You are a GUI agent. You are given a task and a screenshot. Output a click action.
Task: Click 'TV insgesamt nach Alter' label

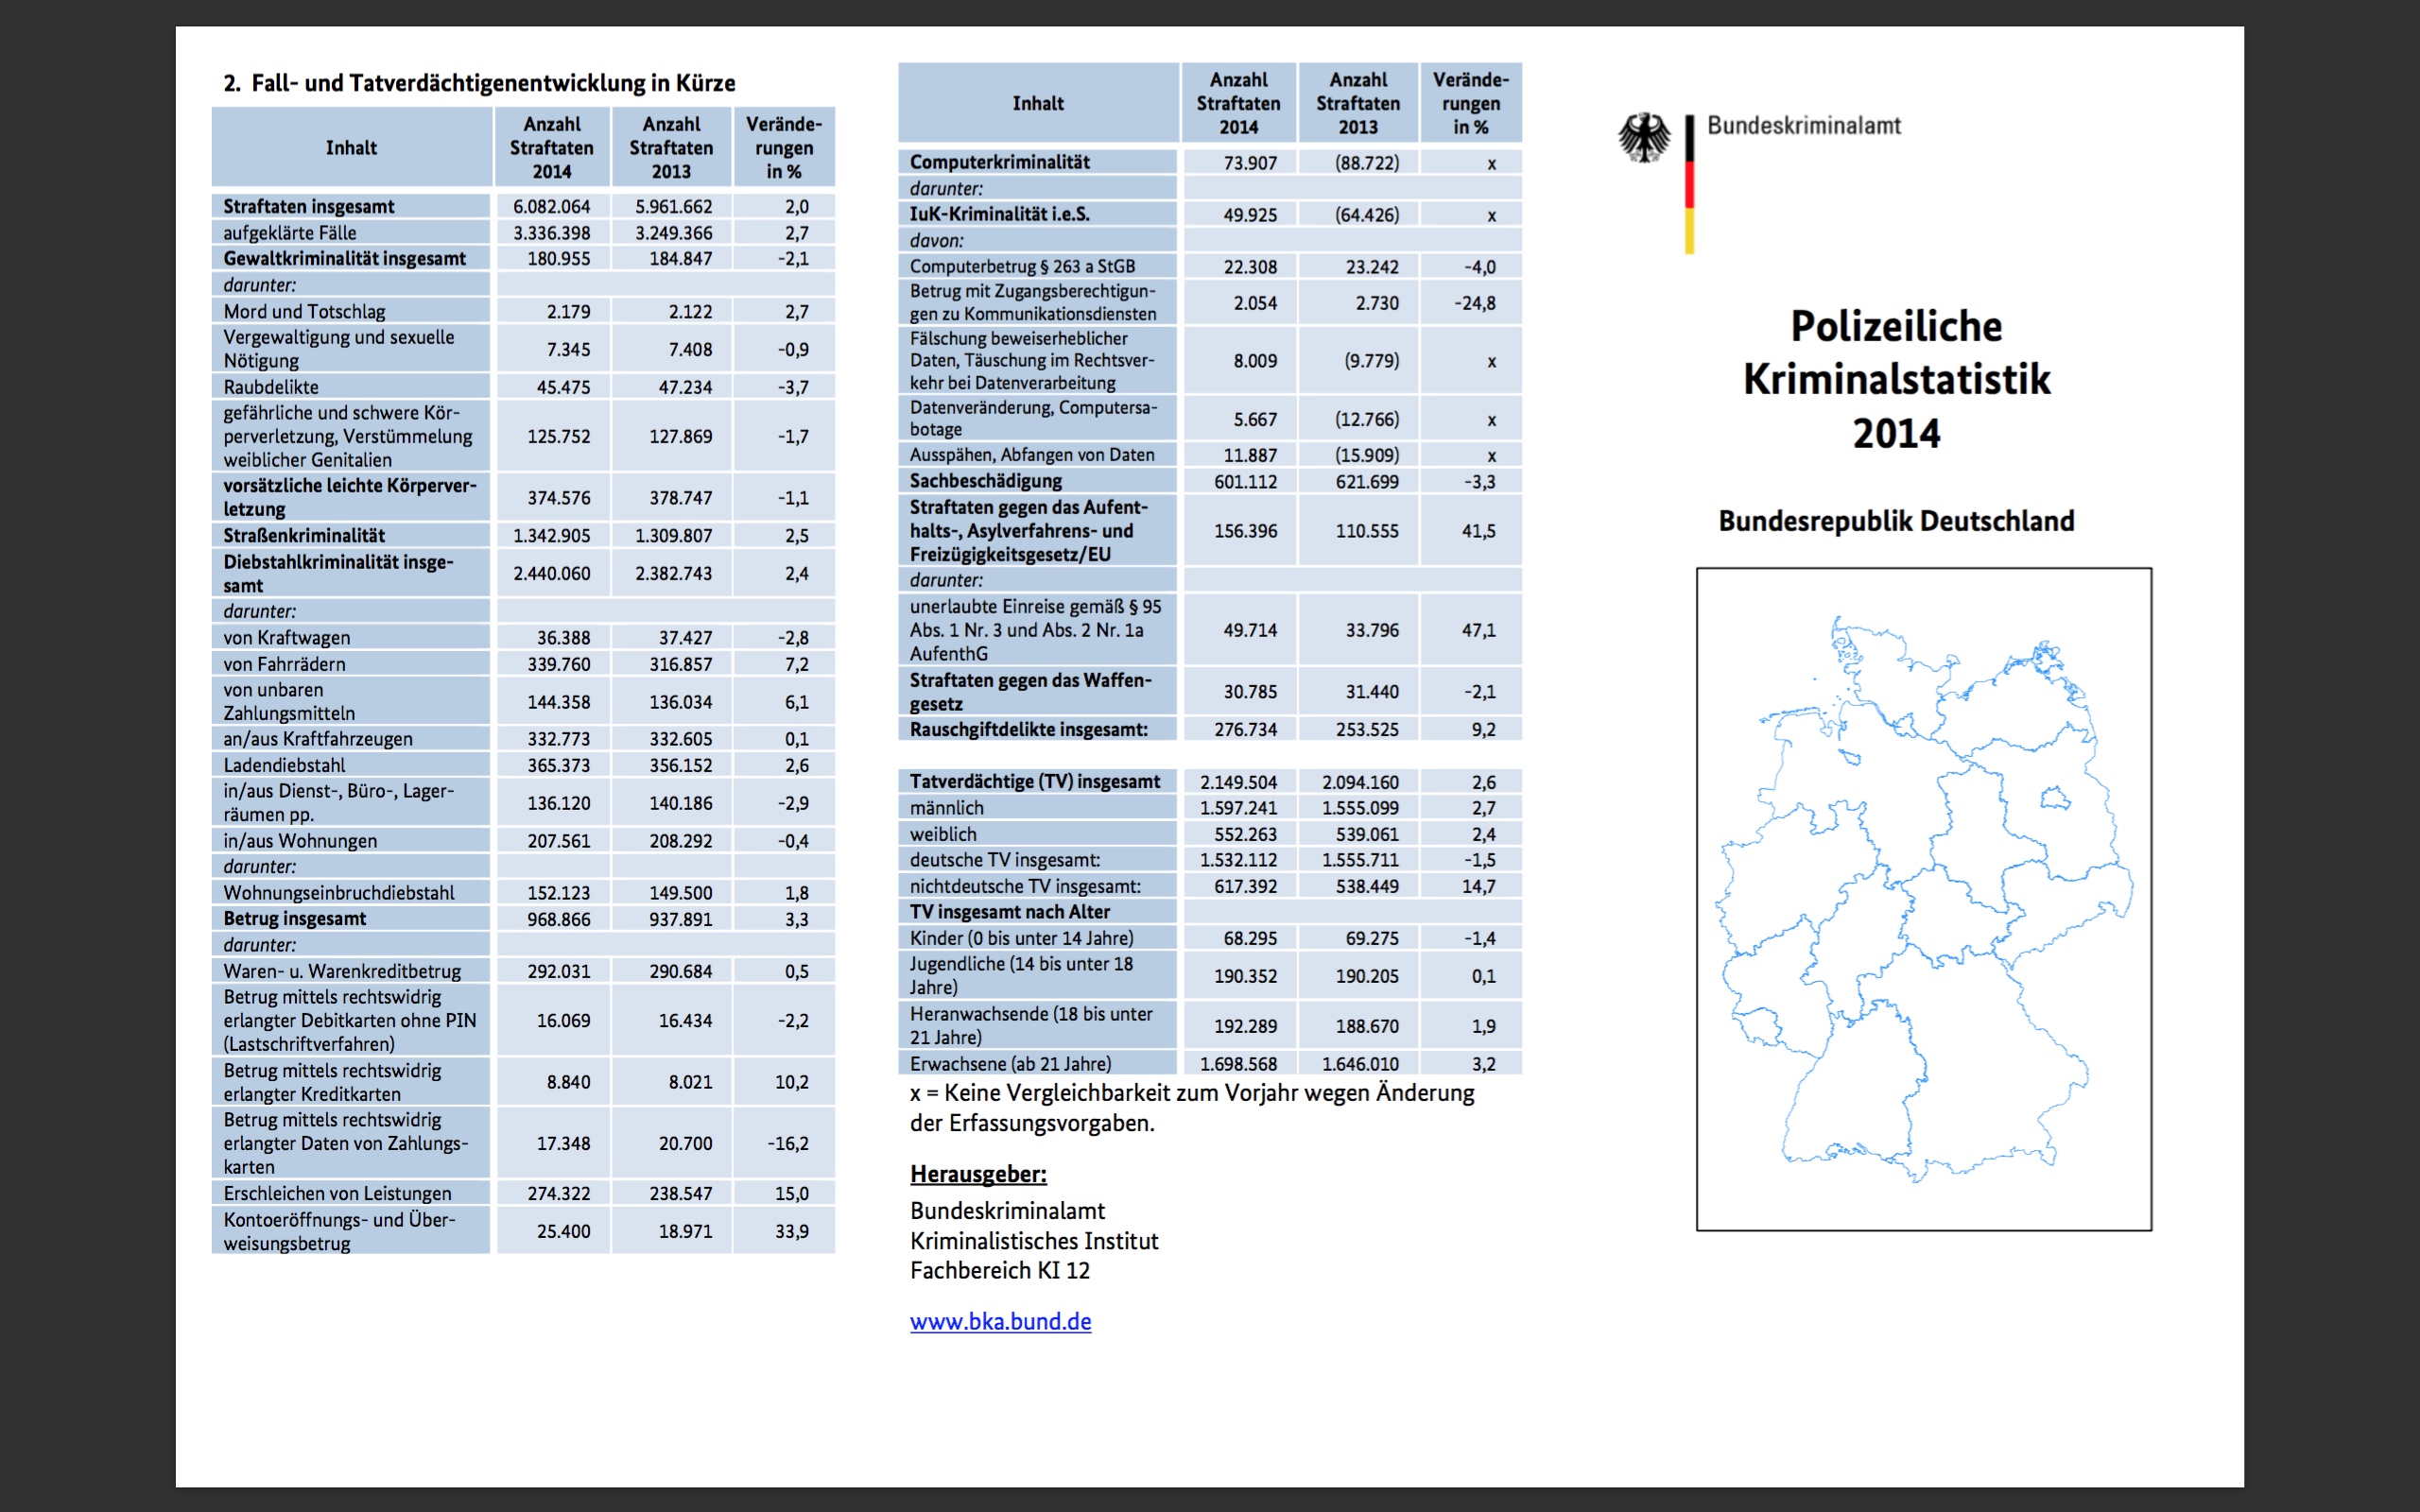tap(1010, 912)
